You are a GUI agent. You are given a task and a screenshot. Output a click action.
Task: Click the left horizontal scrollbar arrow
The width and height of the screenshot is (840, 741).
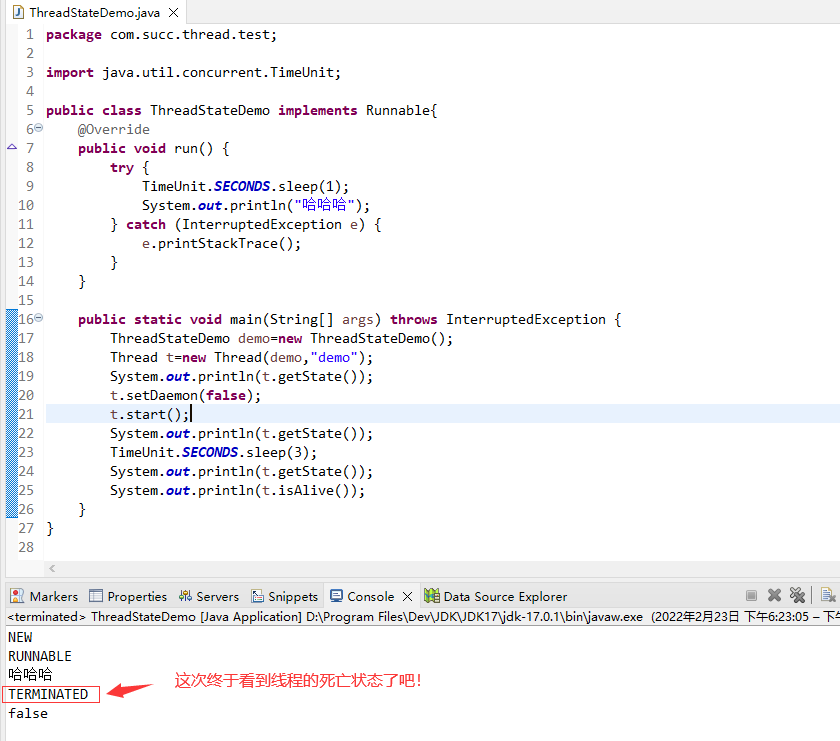coord(51,568)
